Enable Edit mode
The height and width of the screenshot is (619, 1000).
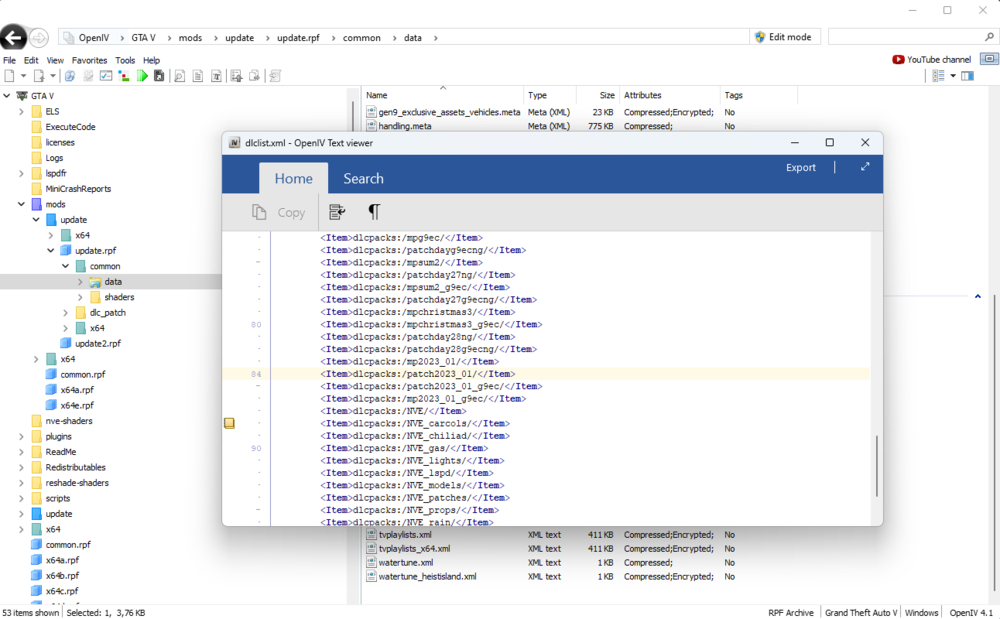click(783, 37)
